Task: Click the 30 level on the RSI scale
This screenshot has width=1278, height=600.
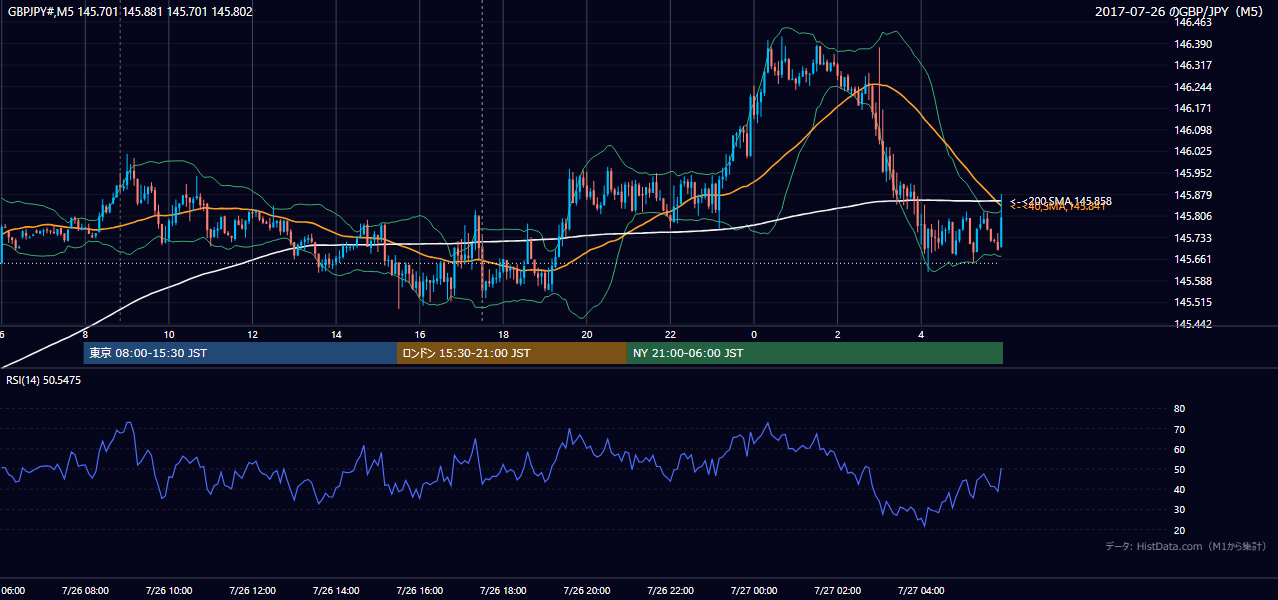Action: pyautogui.click(x=1180, y=510)
